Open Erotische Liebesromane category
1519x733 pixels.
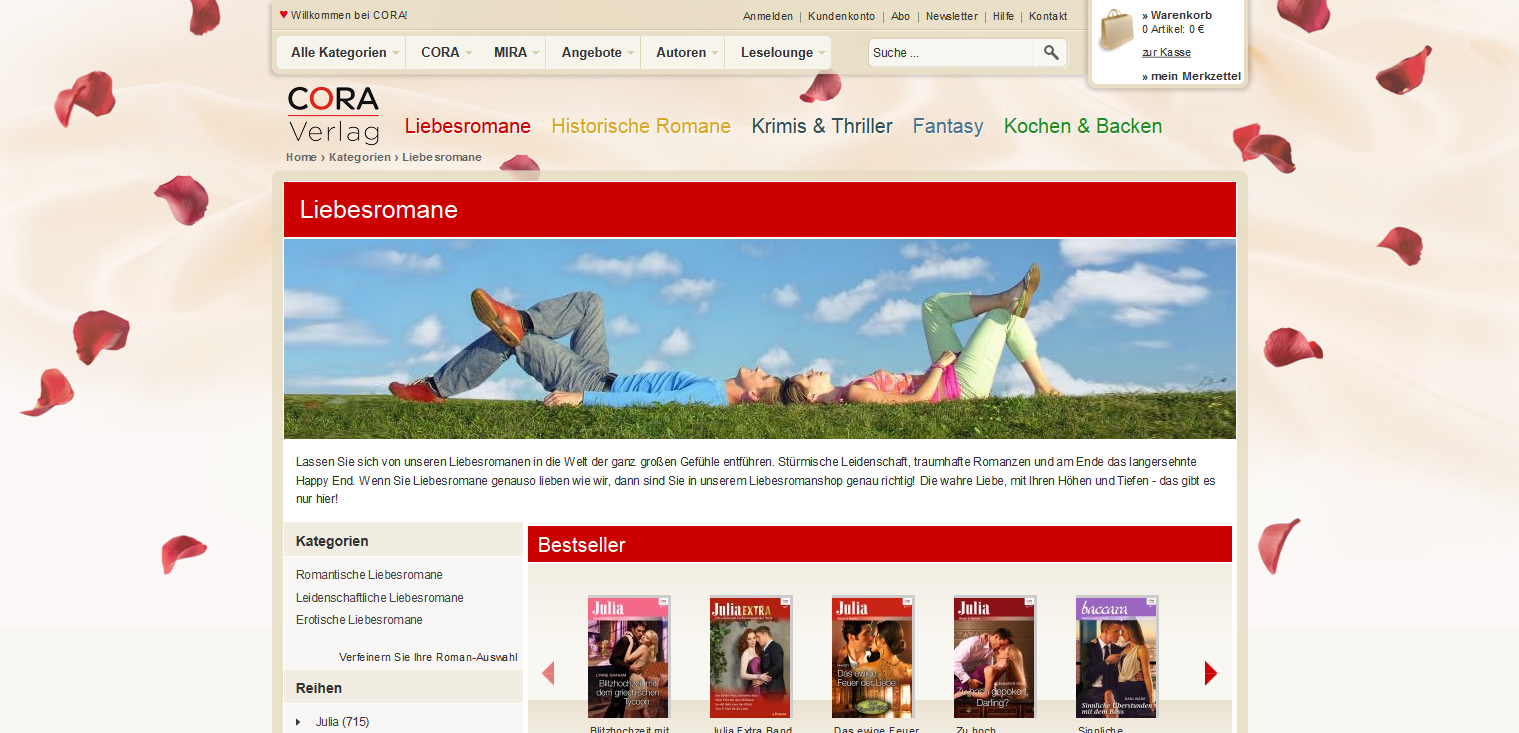coord(359,620)
